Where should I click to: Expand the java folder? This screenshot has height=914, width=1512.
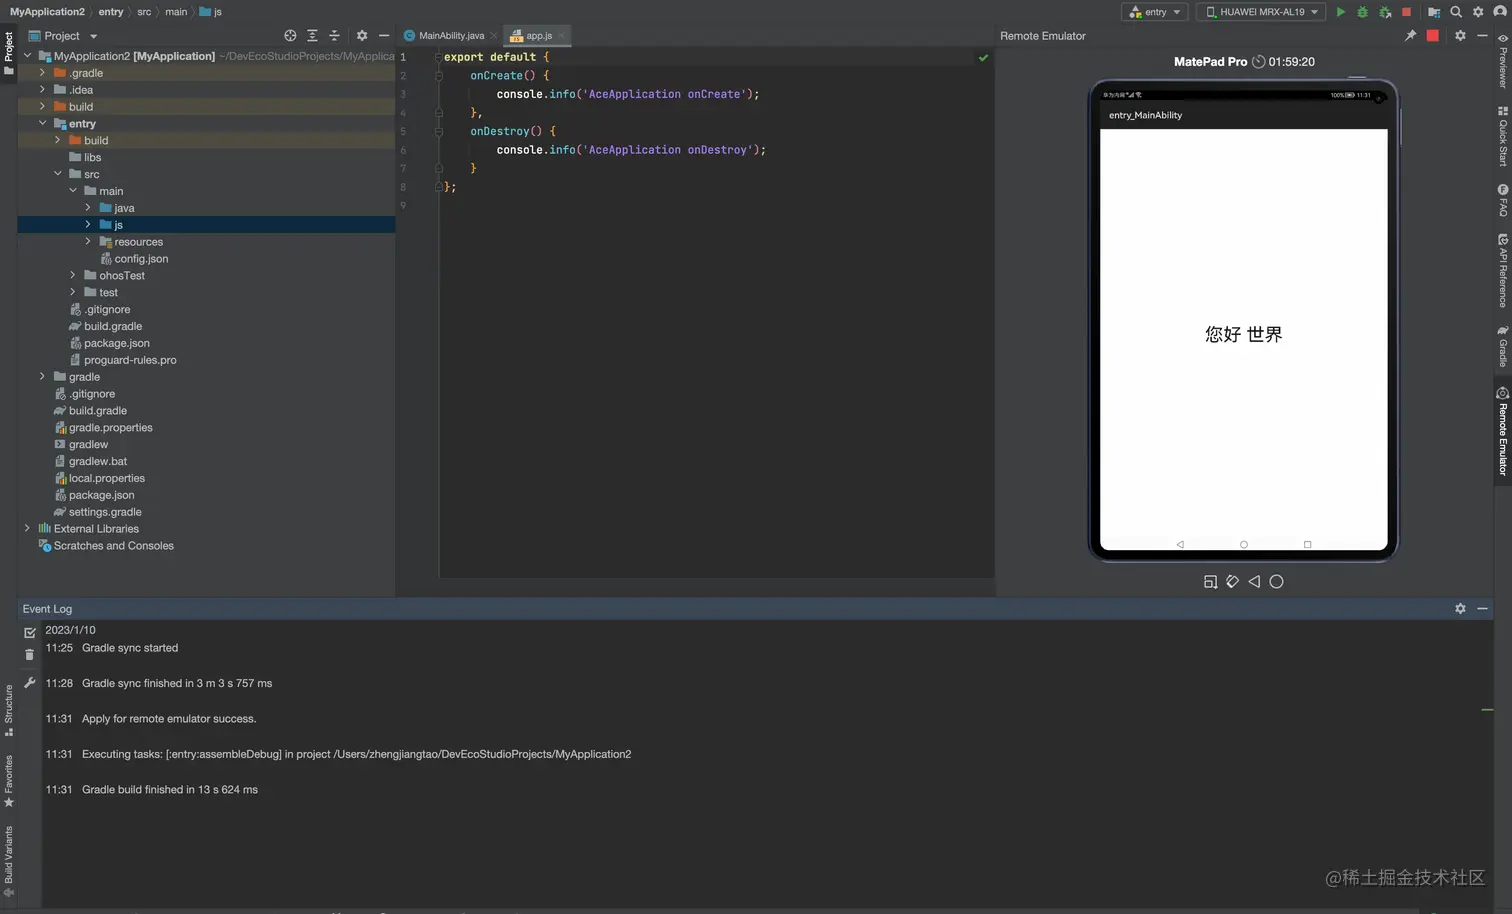pos(88,208)
